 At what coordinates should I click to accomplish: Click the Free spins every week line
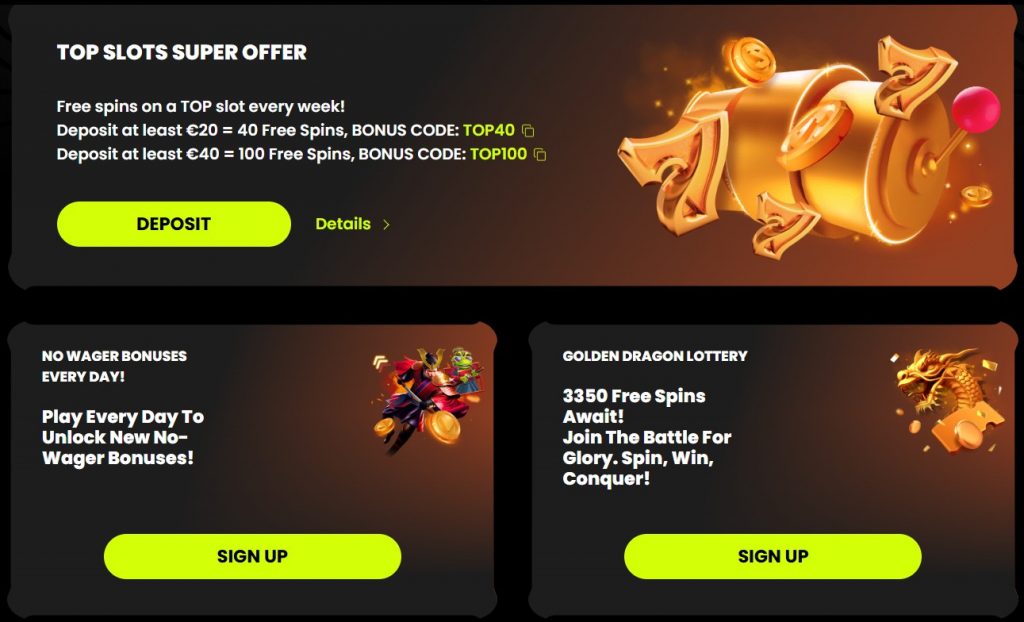pos(200,106)
